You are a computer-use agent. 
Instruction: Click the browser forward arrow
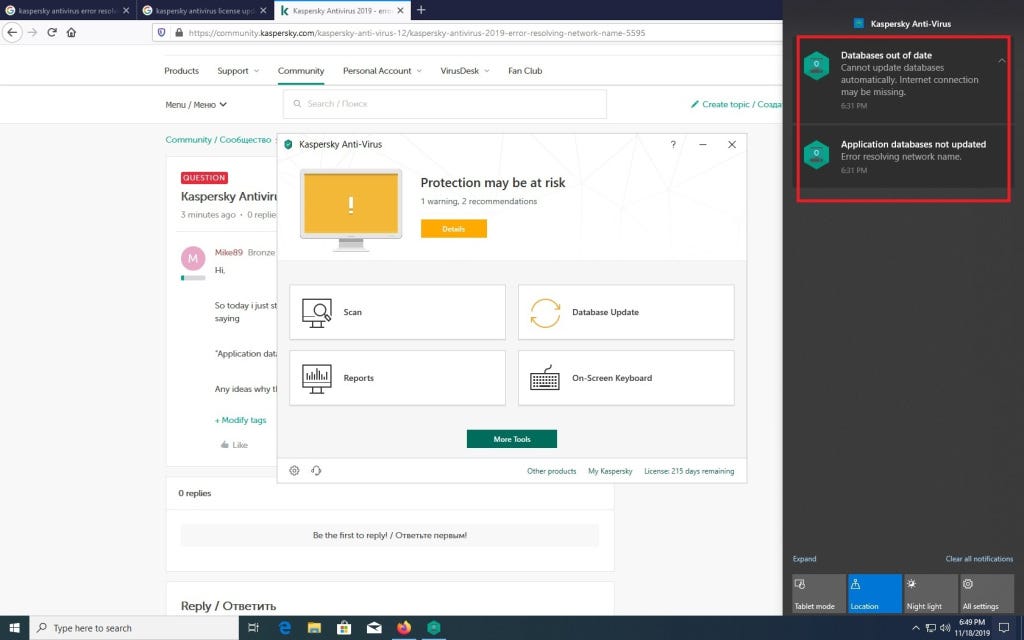point(32,32)
